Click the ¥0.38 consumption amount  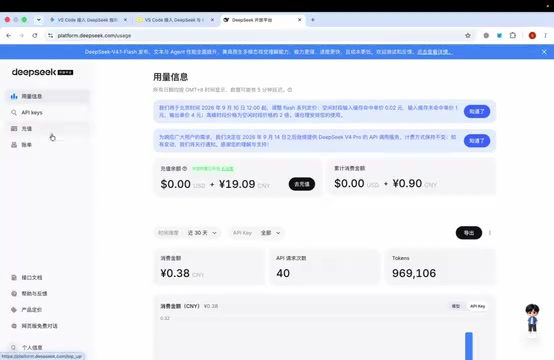pyautogui.click(x=175, y=273)
